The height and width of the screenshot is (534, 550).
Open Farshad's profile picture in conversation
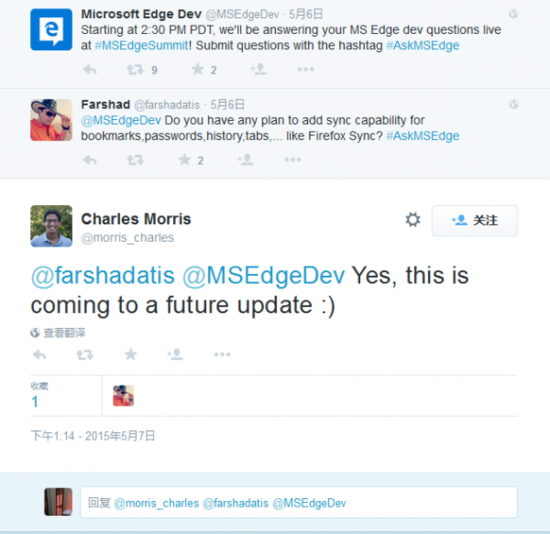click(51, 120)
